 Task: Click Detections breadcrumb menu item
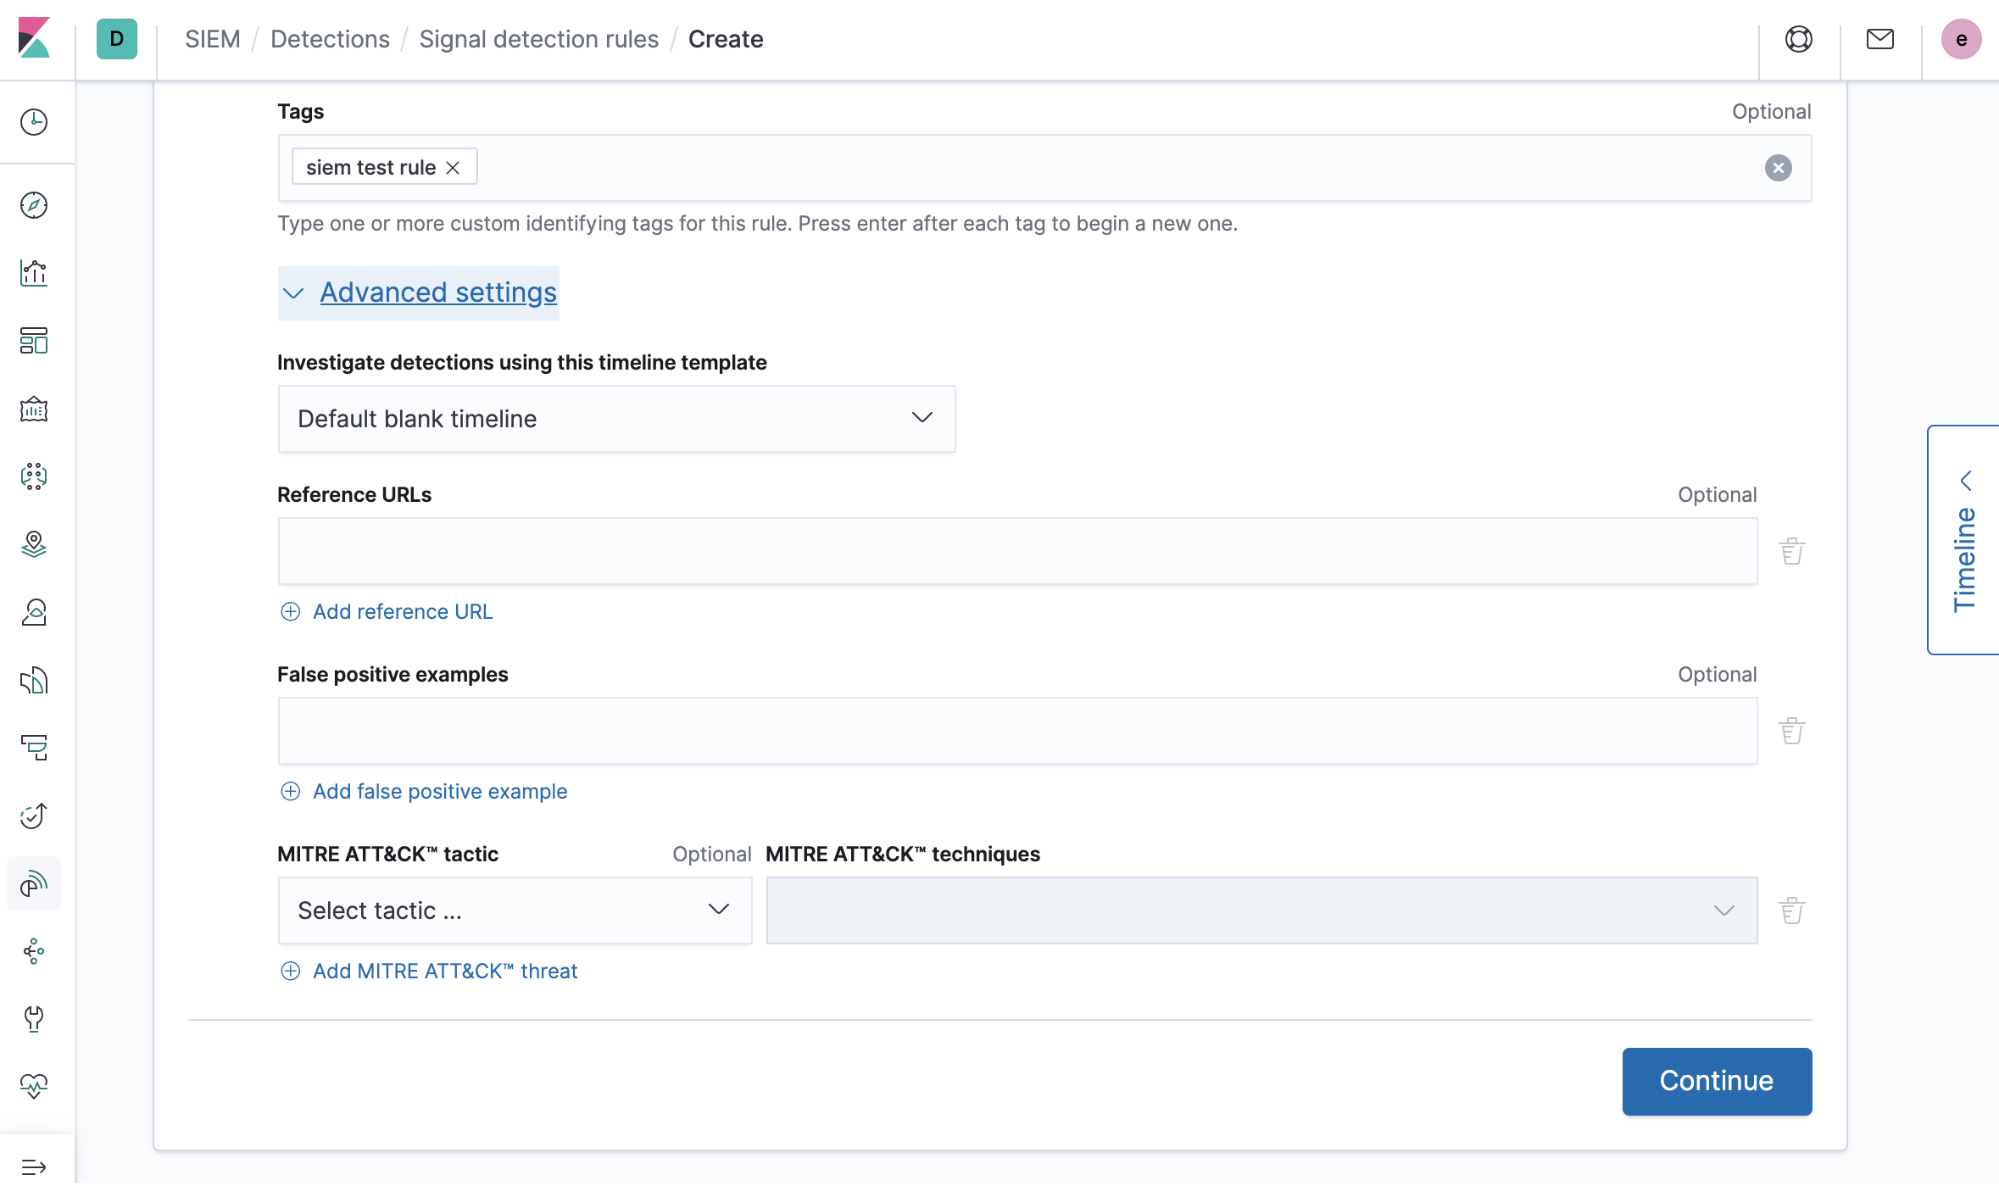[330, 38]
